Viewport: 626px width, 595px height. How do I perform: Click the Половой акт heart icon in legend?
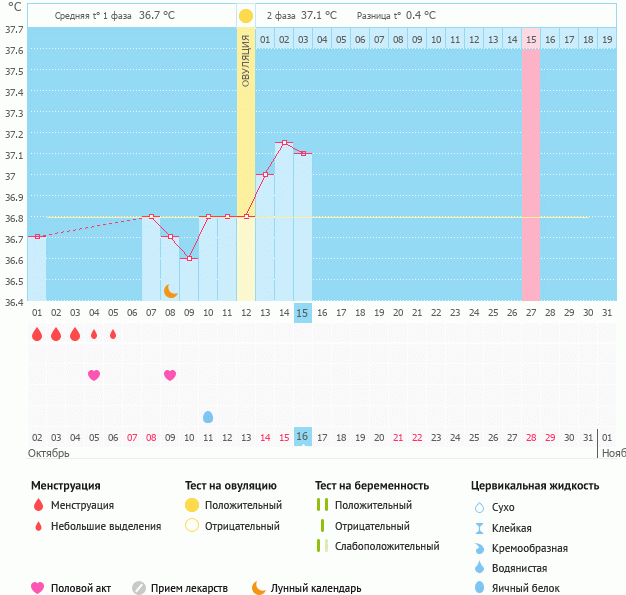point(38,588)
